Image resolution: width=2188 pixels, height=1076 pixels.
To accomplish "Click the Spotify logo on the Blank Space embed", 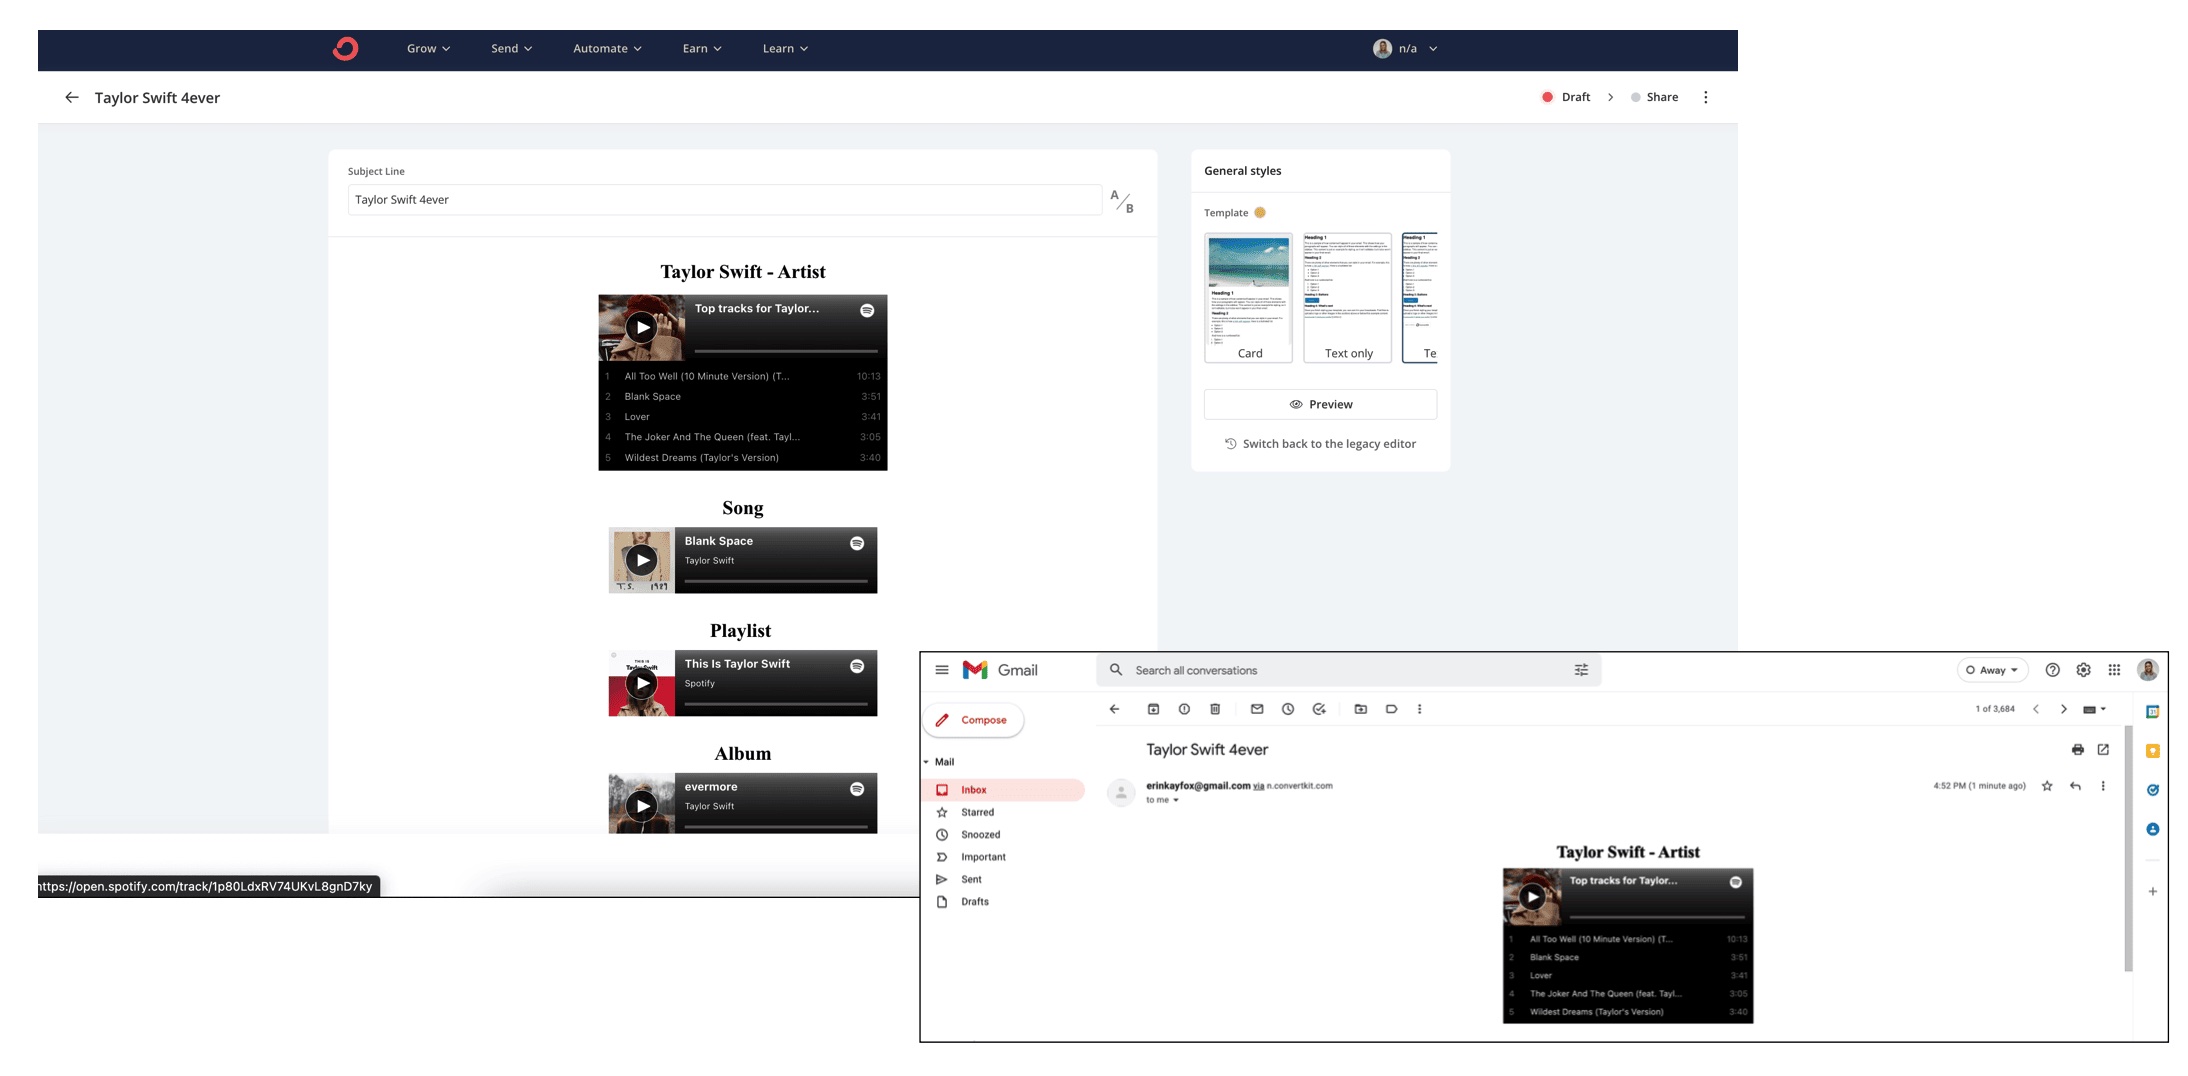I will (x=857, y=543).
